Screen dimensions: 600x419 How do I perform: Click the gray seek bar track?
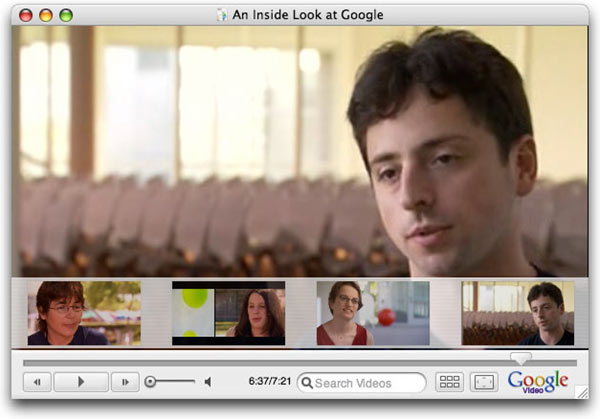[x=300, y=363]
